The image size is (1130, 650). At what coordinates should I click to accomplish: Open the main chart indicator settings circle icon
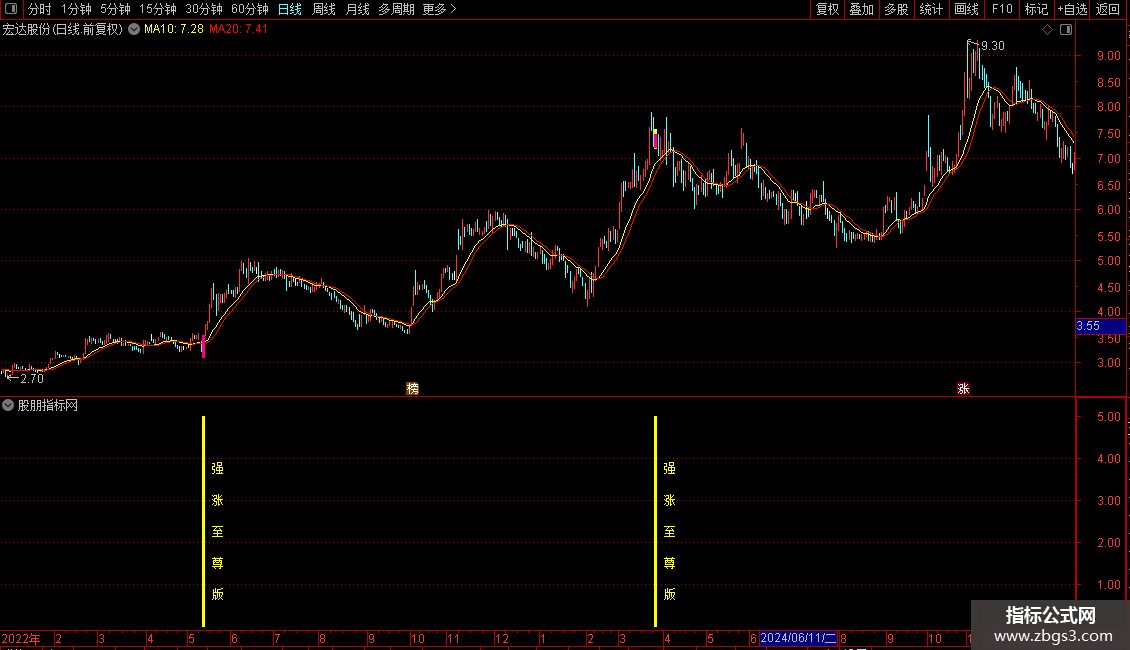[134, 30]
